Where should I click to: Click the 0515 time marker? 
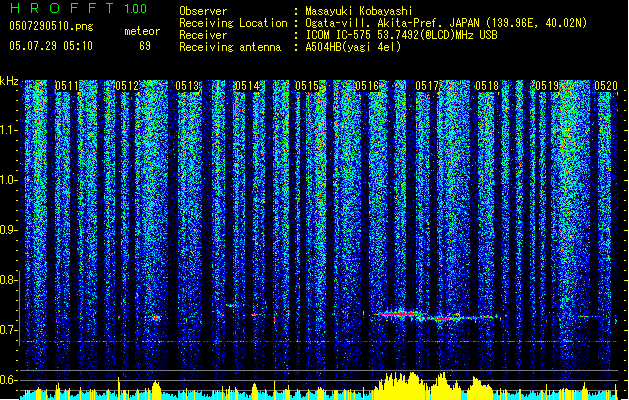(307, 86)
